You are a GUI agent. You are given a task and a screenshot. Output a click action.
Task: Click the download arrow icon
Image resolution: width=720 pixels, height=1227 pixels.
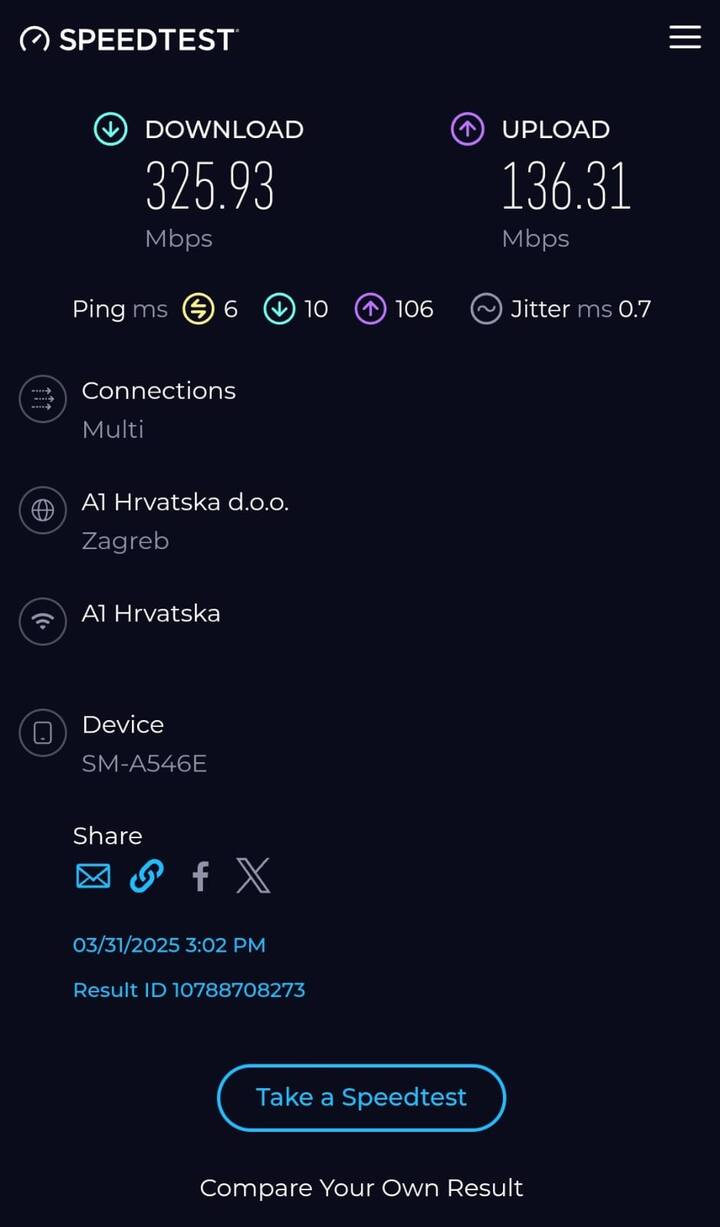pyautogui.click(x=110, y=129)
